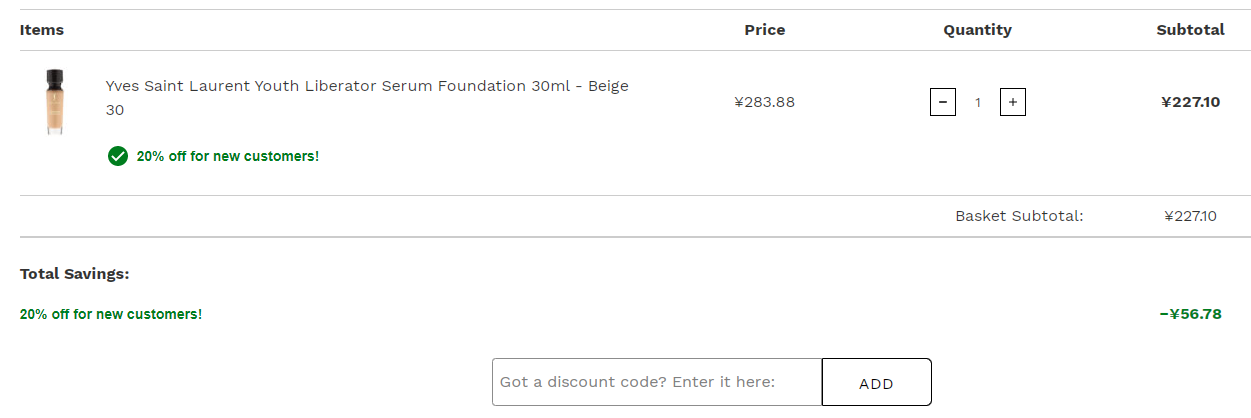Click the discount code input field
Image resolution: width=1251 pixels, height=418 pixels.
click(x=657, y=382)
